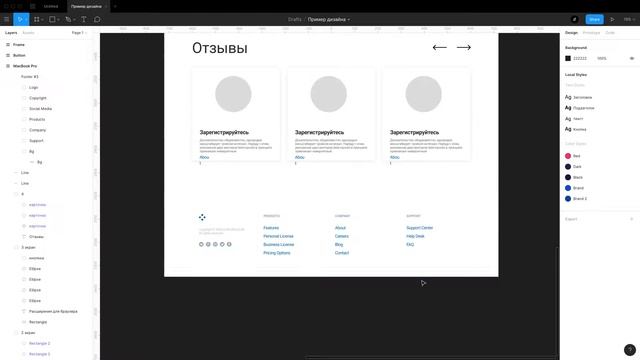Viewport: 640px width, 360px height.
Task: Select the Brand color style
Action: pyautogui.click(x=574, y=188)
